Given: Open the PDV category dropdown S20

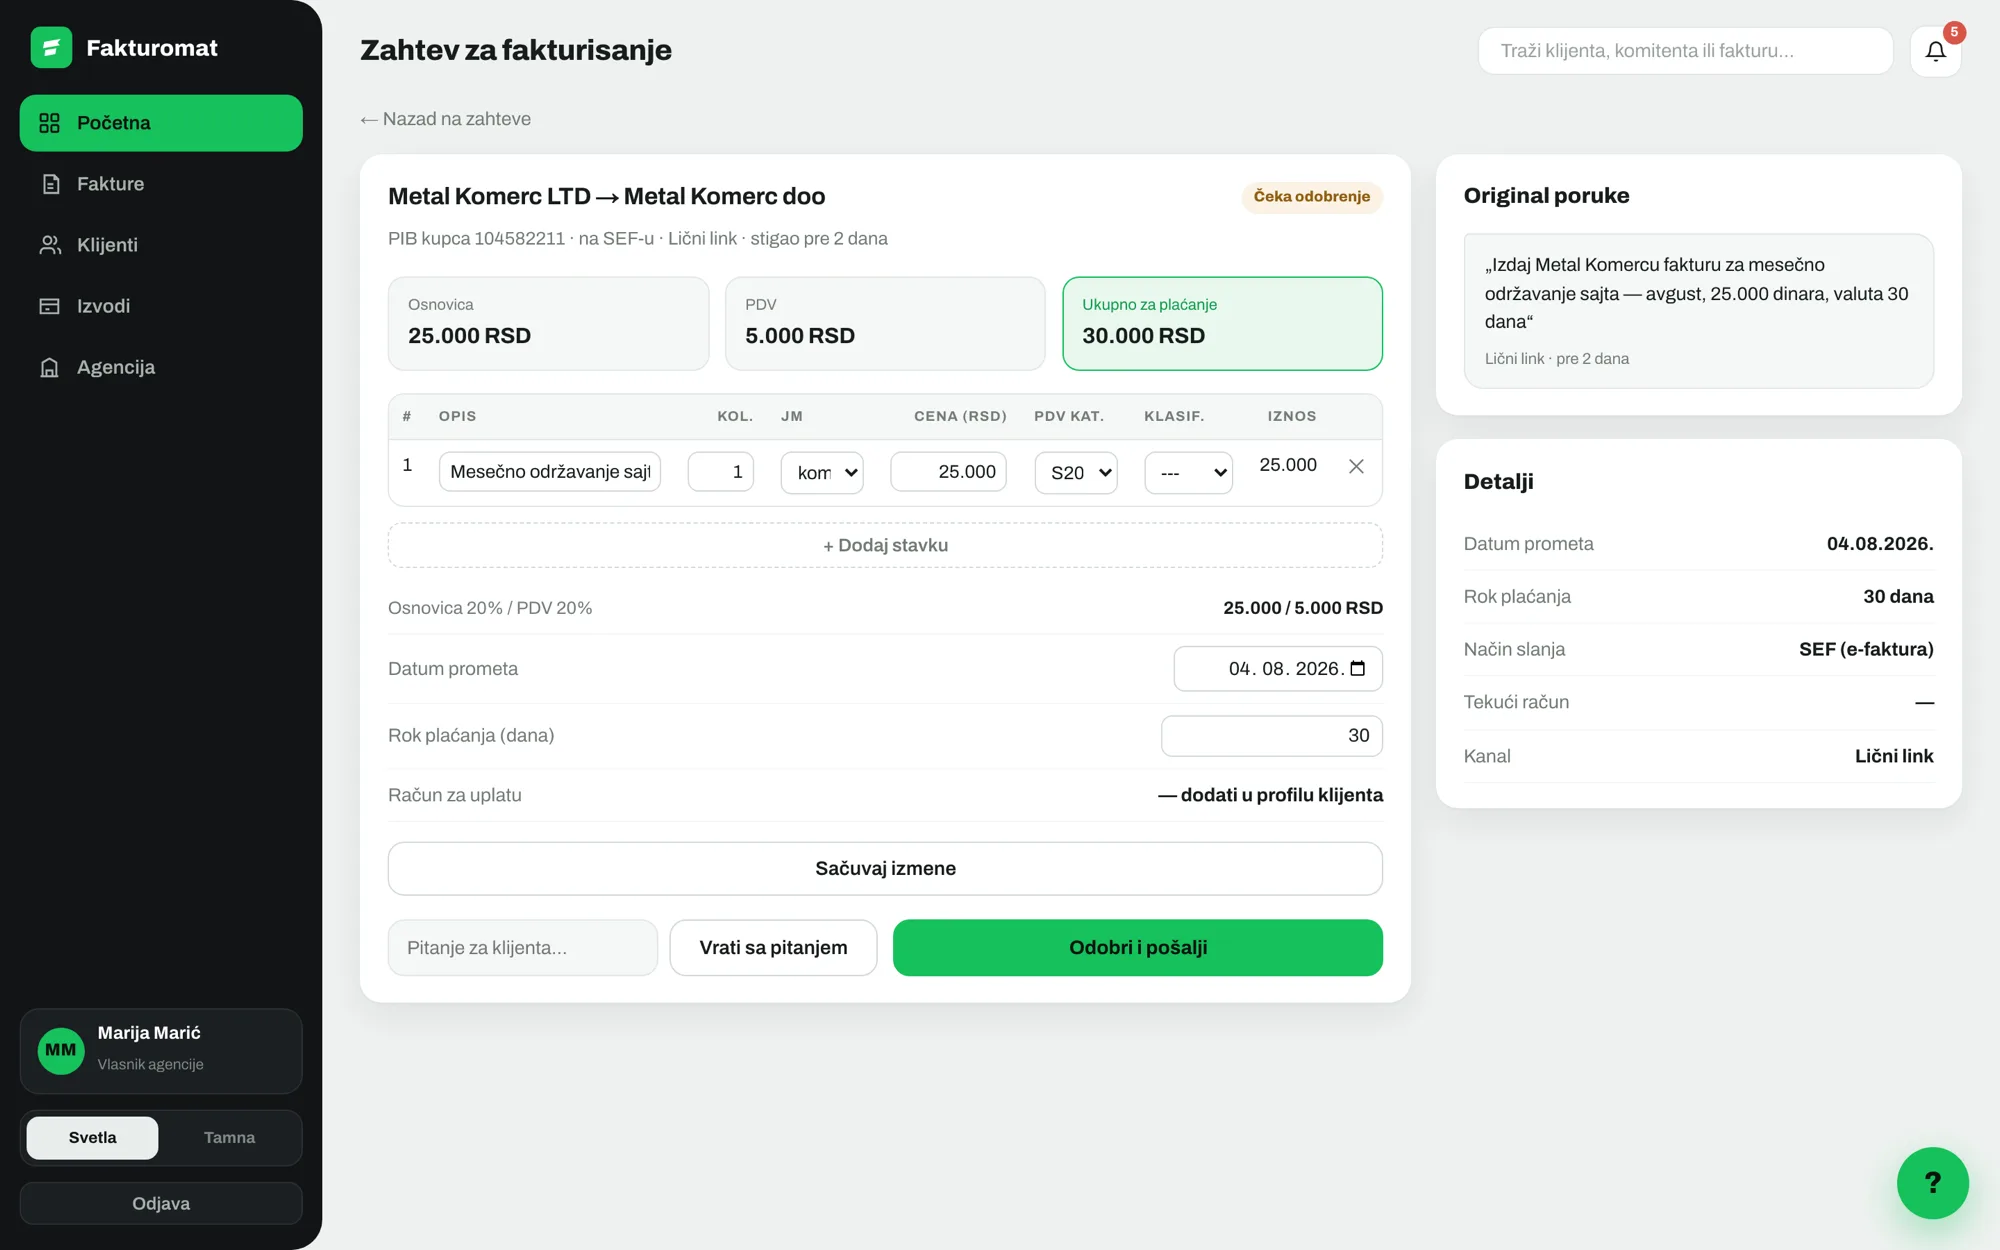Looking at the screenshot, I should point(1076,472).
